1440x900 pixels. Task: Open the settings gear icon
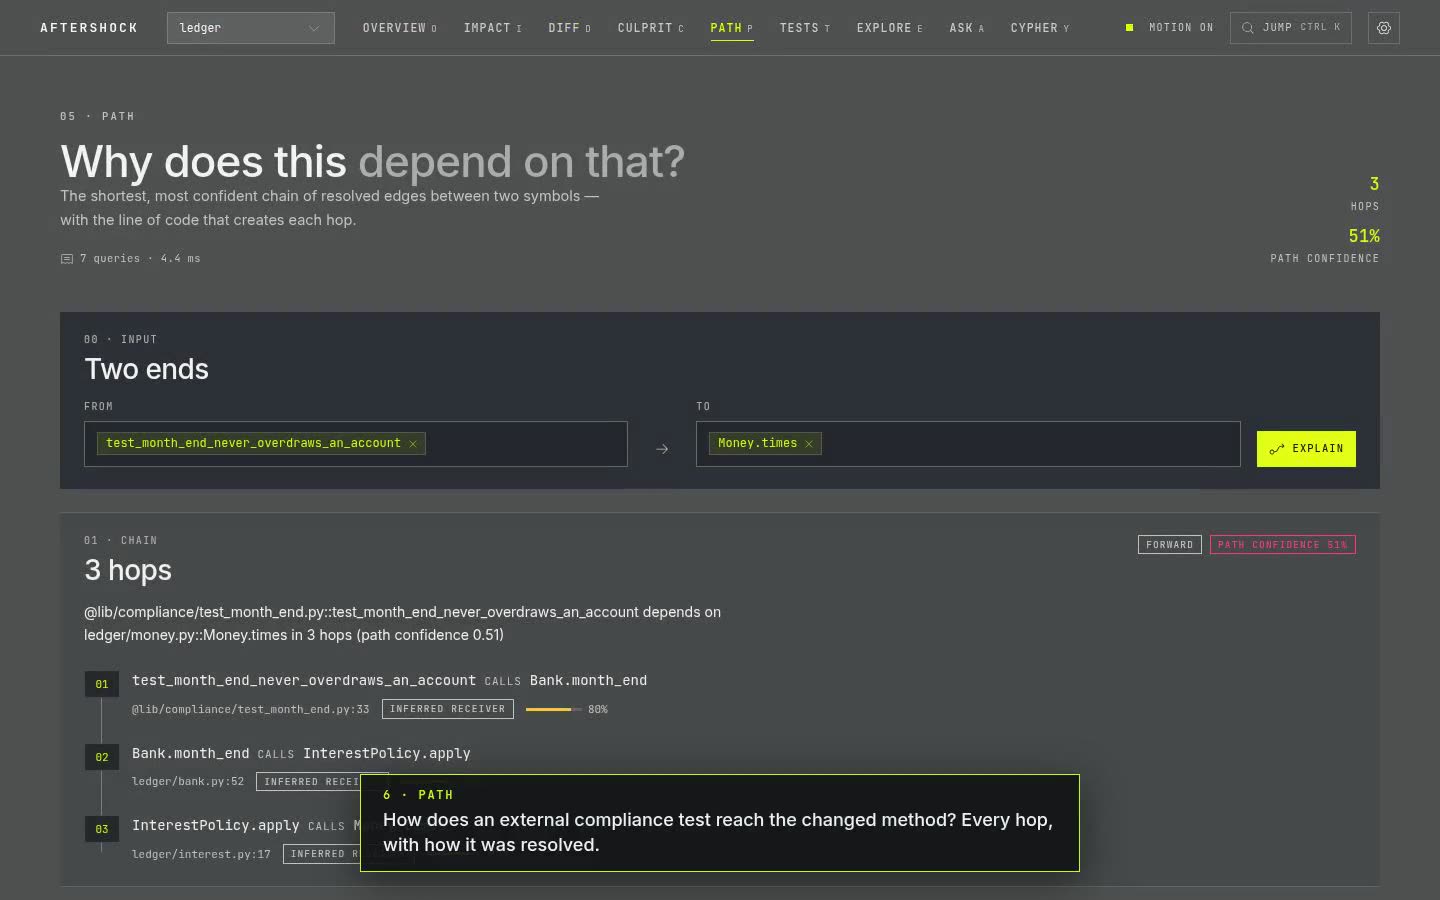(x=1384, y=28)
